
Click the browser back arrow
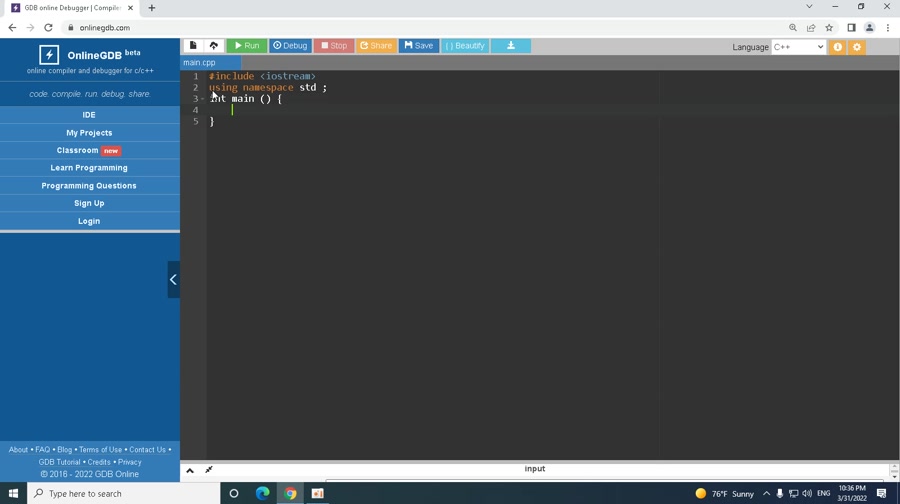point(12,28)
